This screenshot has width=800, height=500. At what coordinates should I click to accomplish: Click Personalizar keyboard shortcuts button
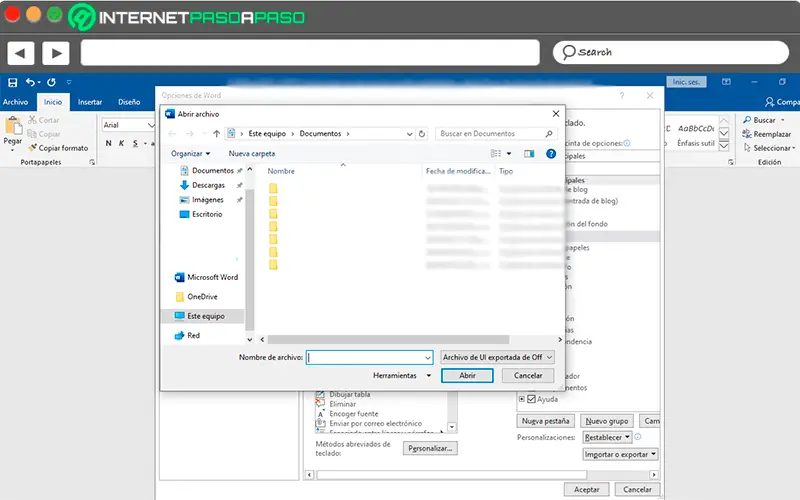pyautogui.click(x=430, y=448)
